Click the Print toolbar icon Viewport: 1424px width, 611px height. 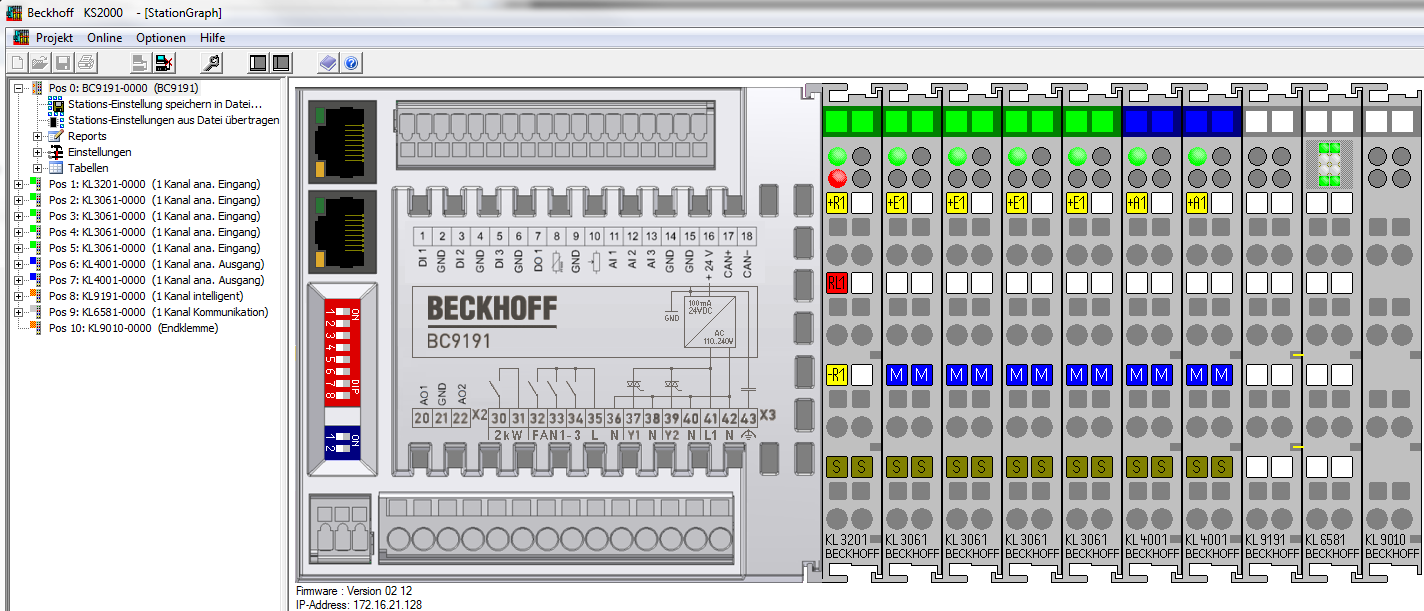[86, 63]
